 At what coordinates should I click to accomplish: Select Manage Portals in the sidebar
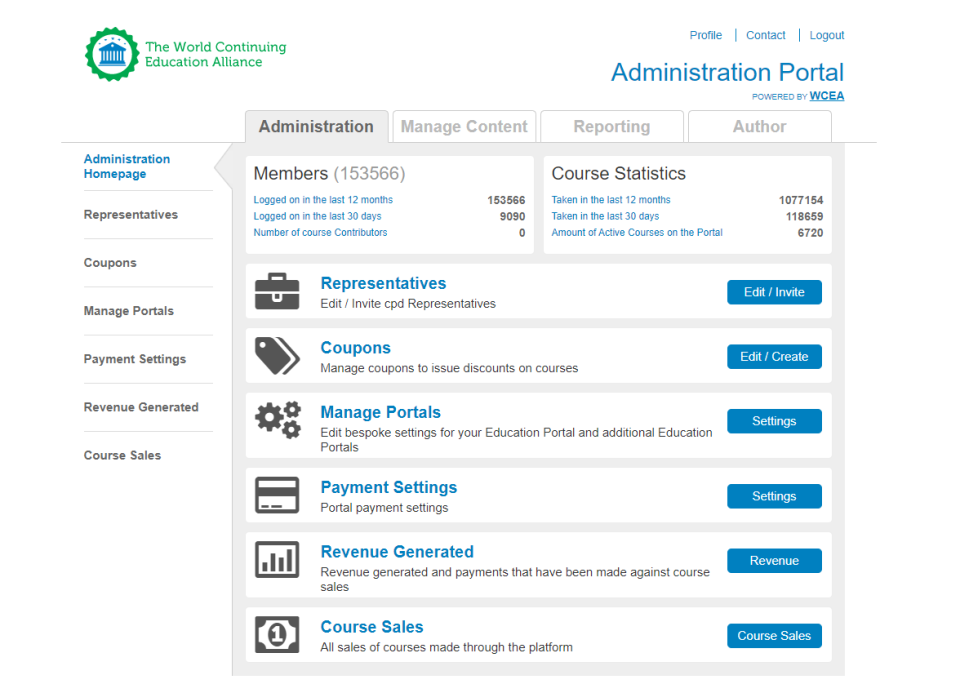[x=129, y=311]
